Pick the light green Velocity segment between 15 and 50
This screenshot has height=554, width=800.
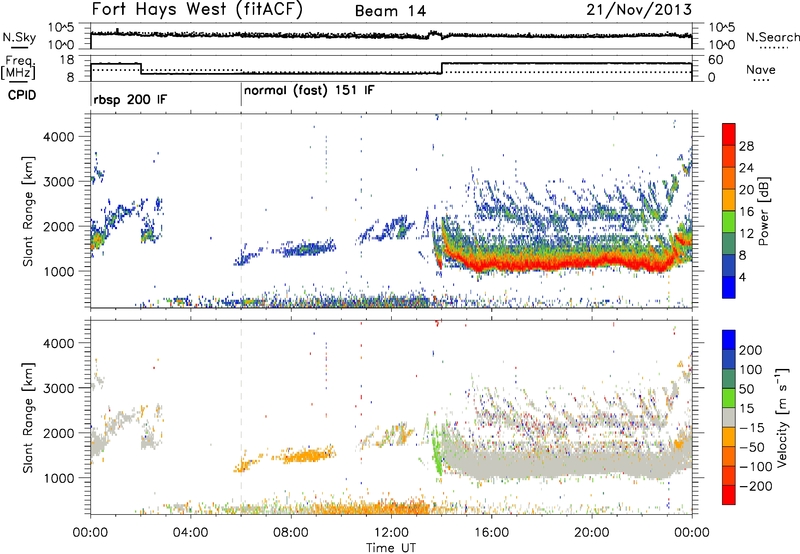click(x=729, y=398)
